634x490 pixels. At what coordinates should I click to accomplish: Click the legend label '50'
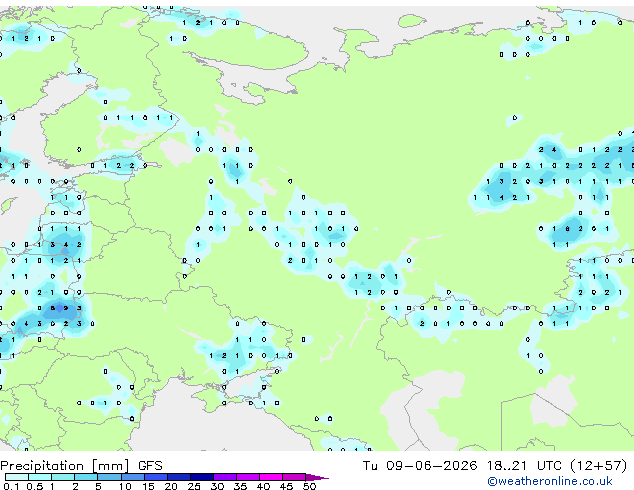(x=309, y=486)
